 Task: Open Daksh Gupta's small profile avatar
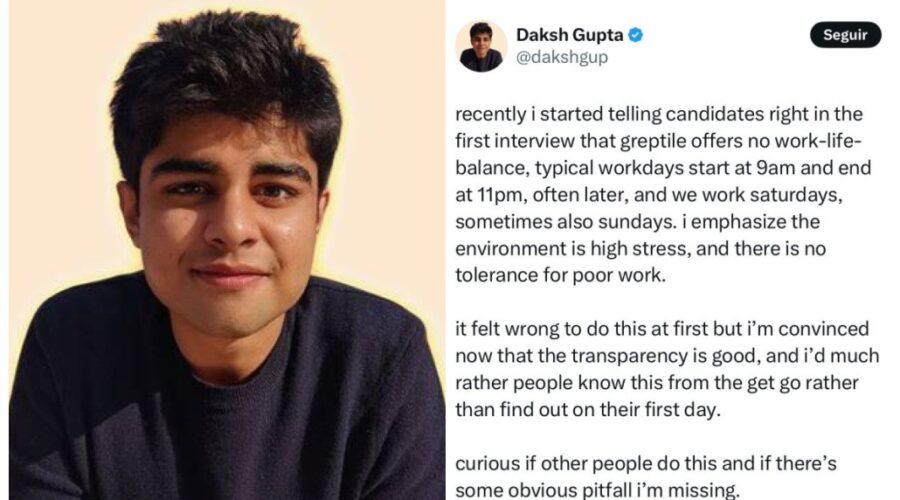pyautogui.click(x=481, y=46)
